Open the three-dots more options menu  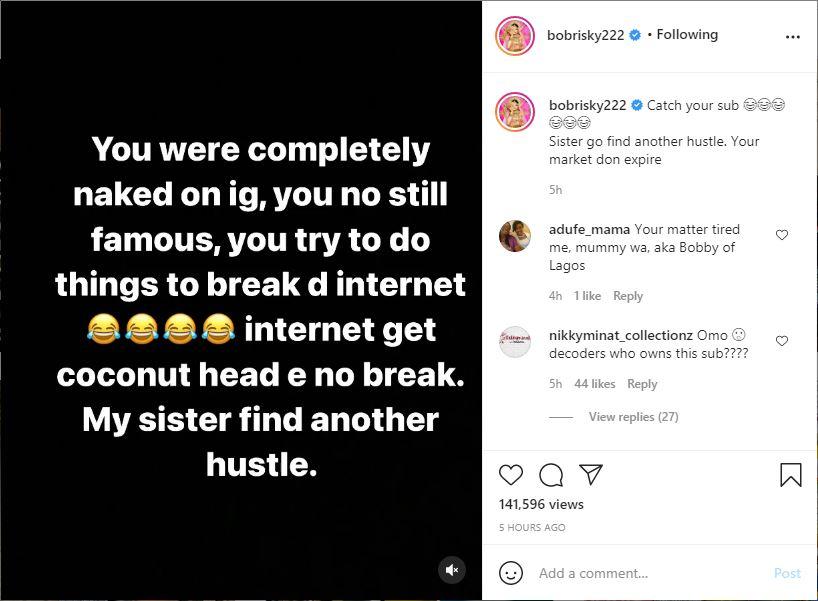click(x=793, y=36)
